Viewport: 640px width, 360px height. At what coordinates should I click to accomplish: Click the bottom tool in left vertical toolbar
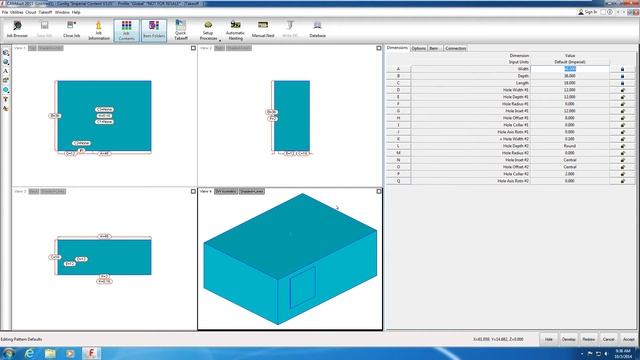pyautogui.click(x=6, y=109)
